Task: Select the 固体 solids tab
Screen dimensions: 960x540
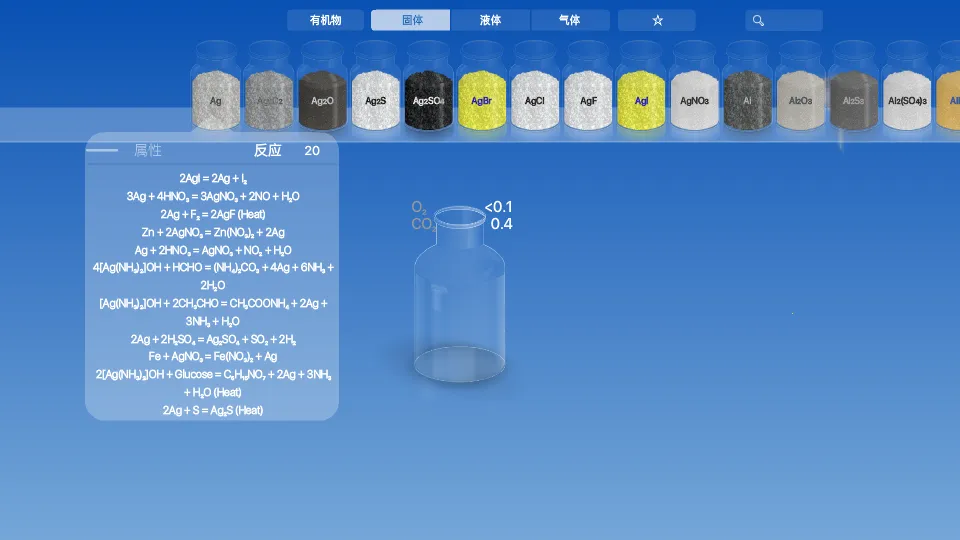Action: click(411, 20)
